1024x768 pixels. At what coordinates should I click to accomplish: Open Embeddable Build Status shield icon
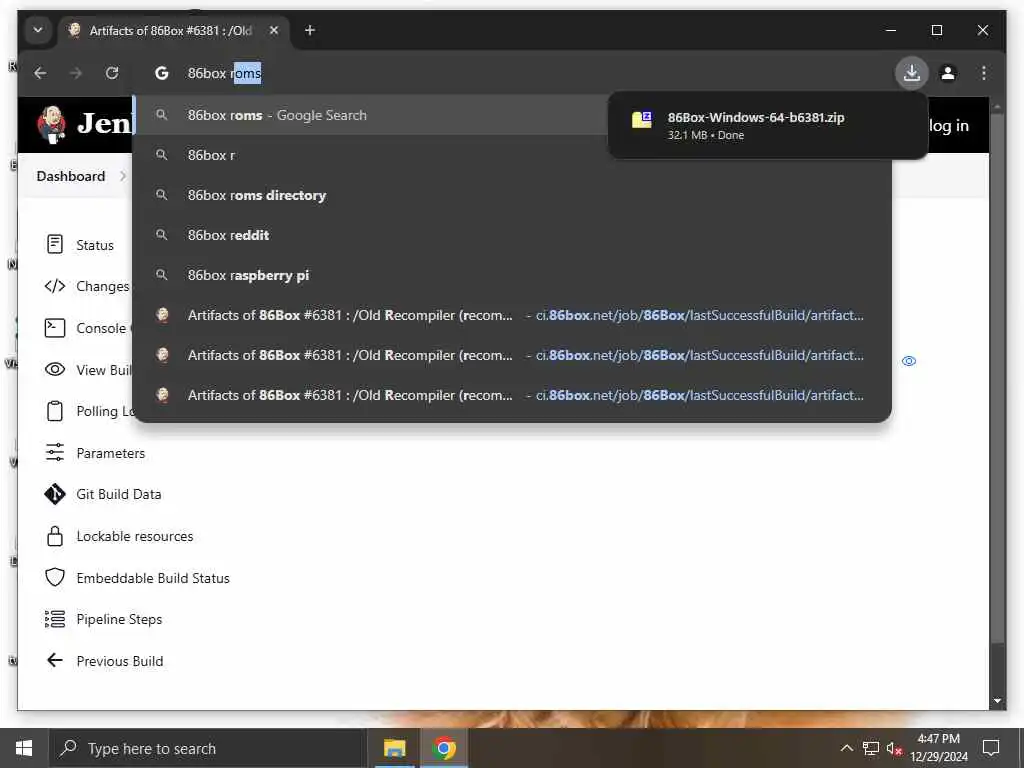[55, 577]
